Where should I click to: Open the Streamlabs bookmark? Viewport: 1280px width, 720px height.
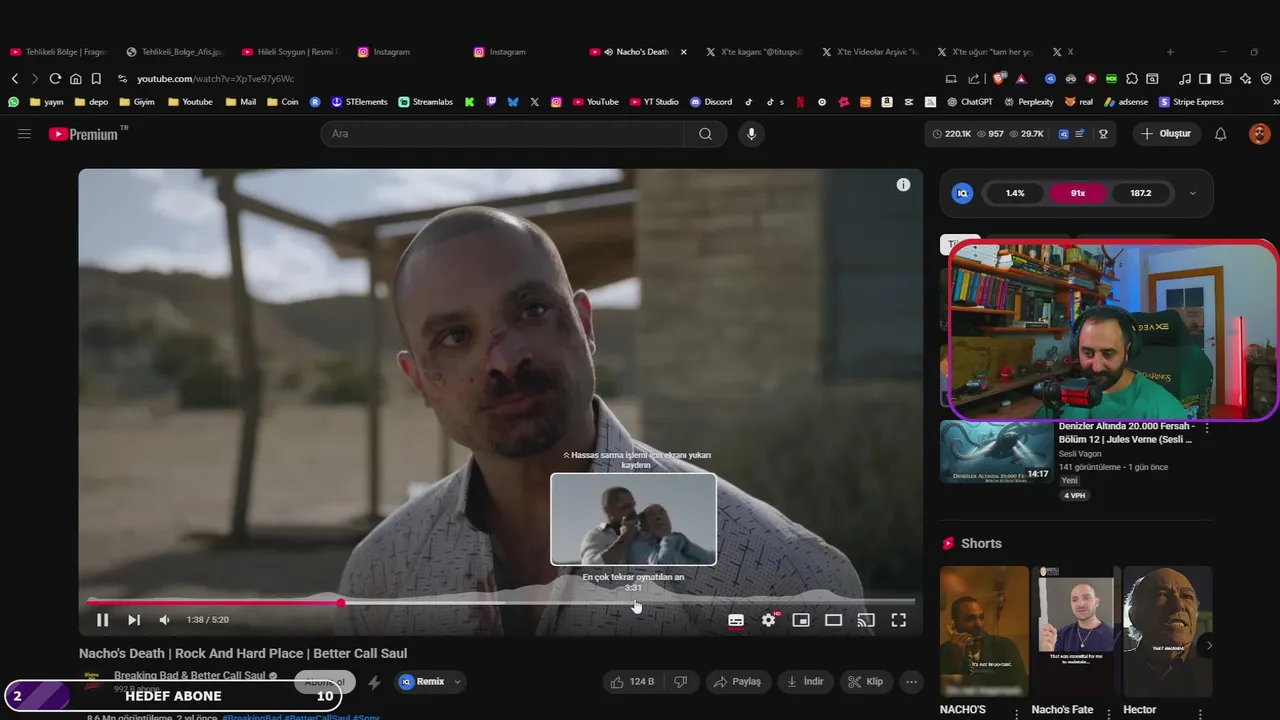click(425, 102)
